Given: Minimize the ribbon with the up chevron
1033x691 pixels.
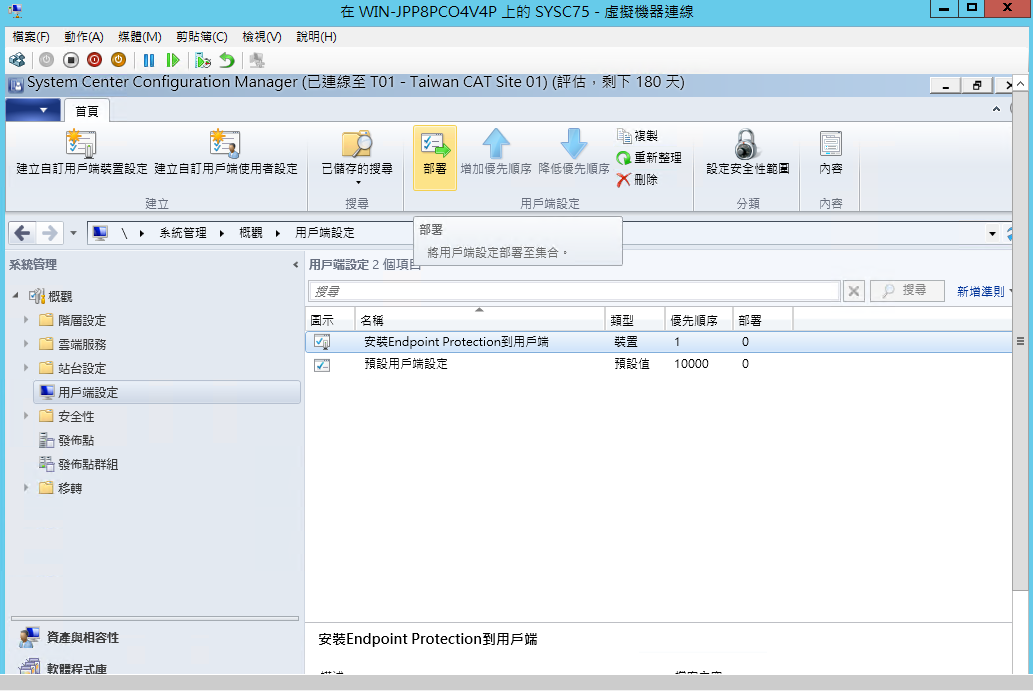Looking at the screenshot, I should click(996, 109).
